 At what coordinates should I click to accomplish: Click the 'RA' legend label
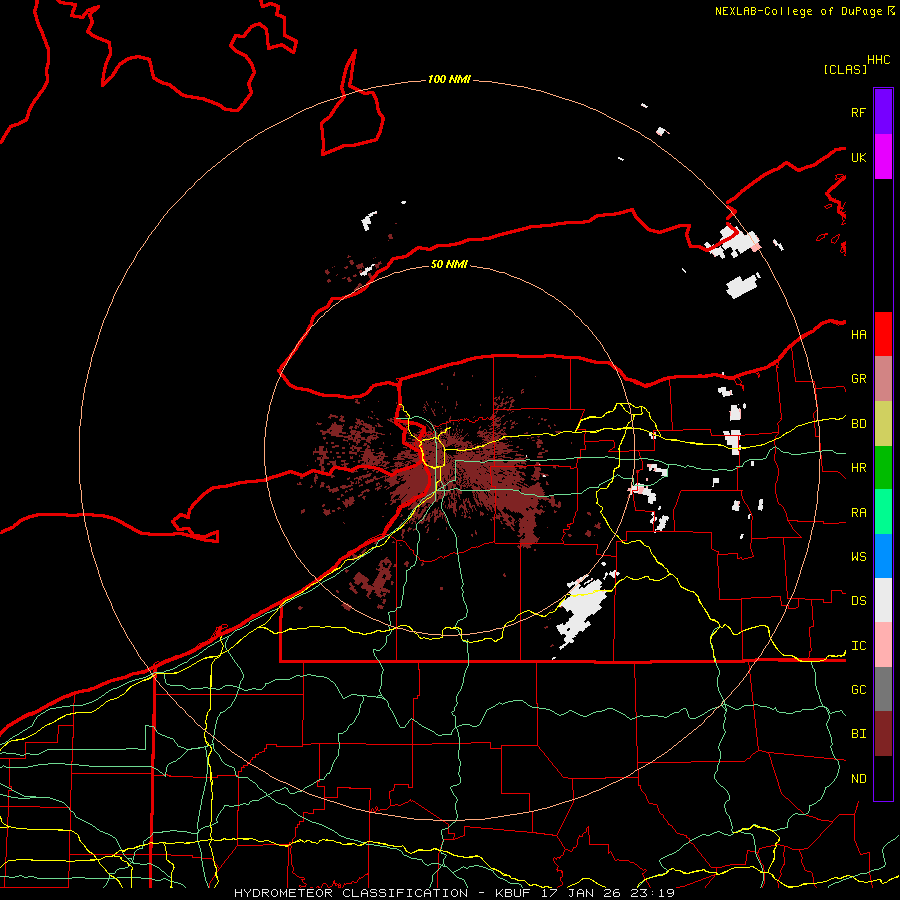click(858, 513)
